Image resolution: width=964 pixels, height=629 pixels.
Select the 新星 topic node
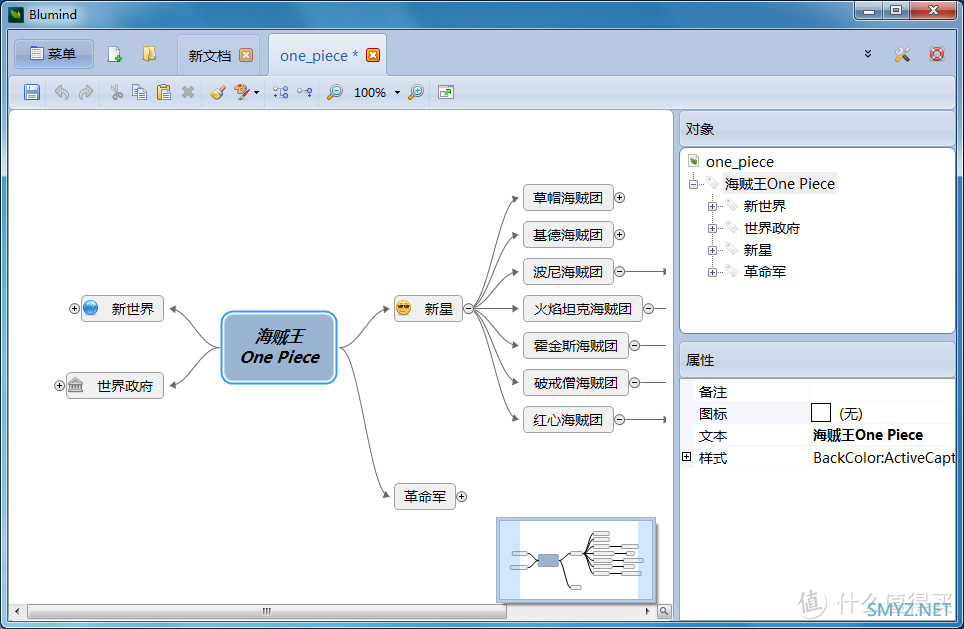click(428, 309)
